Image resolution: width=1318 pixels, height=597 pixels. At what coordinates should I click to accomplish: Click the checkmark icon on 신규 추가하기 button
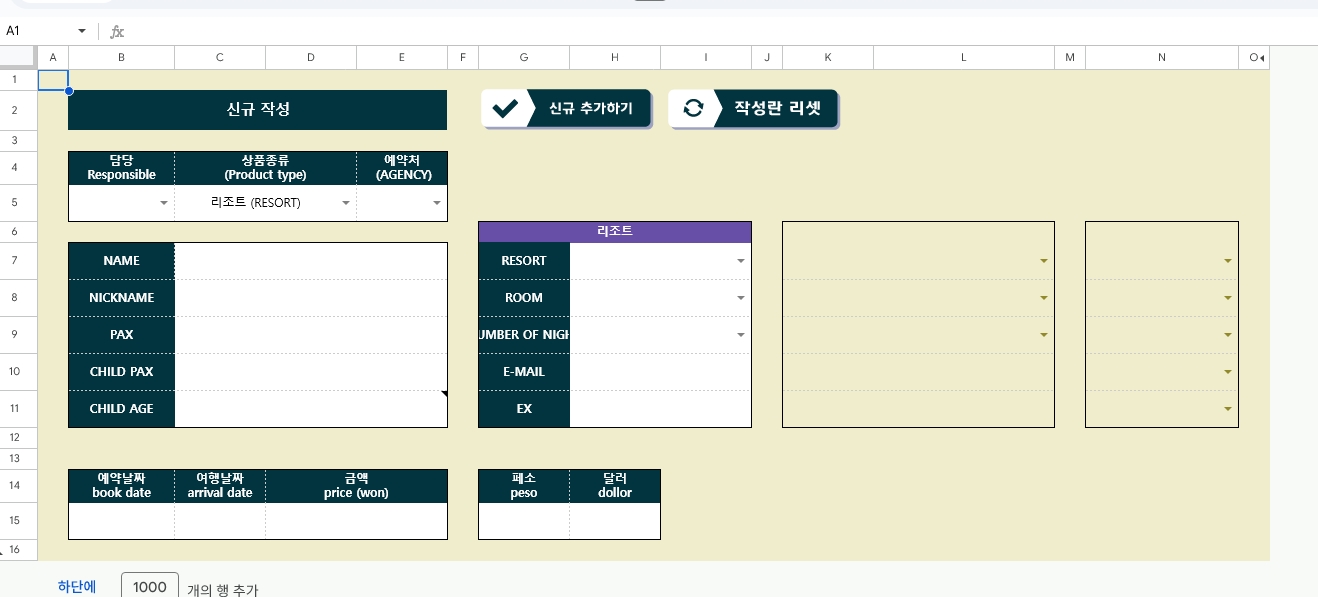506,108
